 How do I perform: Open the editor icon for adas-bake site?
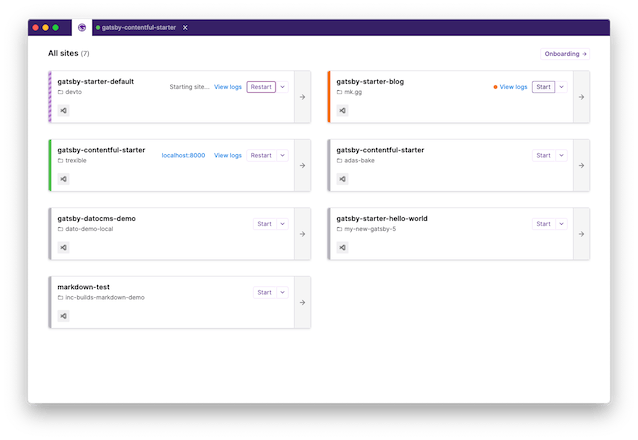point(343,179)
